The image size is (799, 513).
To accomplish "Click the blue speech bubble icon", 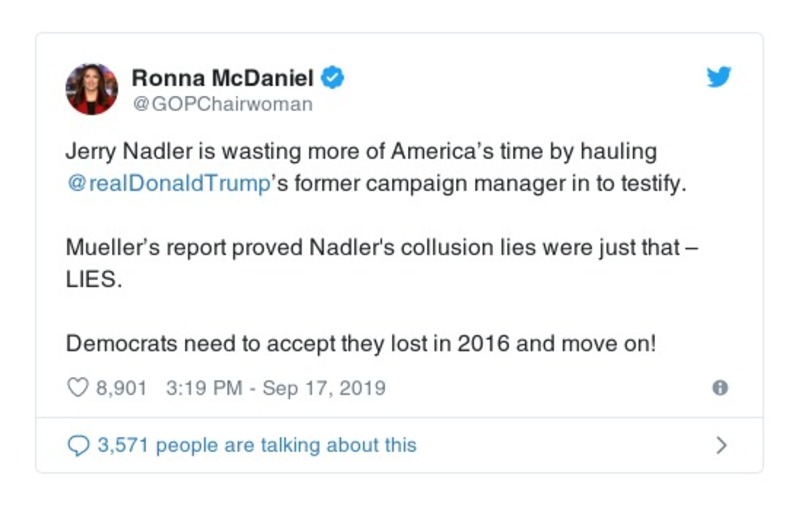I will coord(78,445).
